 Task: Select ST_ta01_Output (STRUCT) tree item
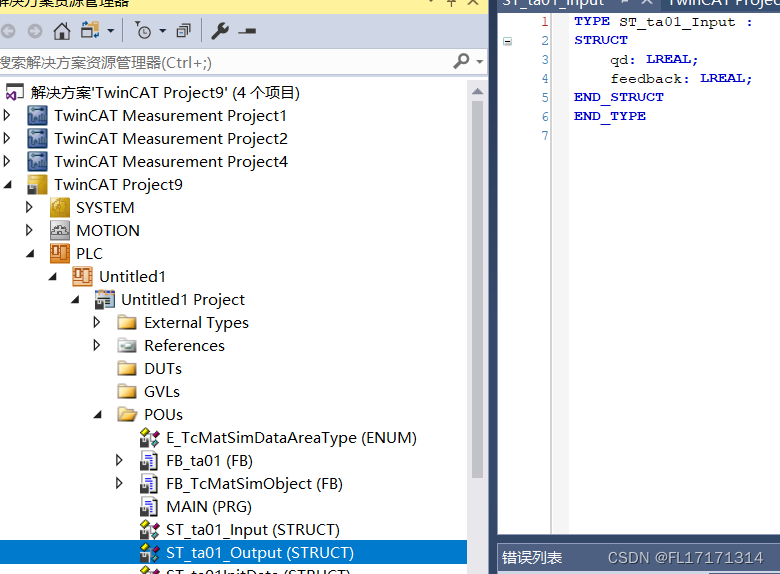tap(260, 553)
